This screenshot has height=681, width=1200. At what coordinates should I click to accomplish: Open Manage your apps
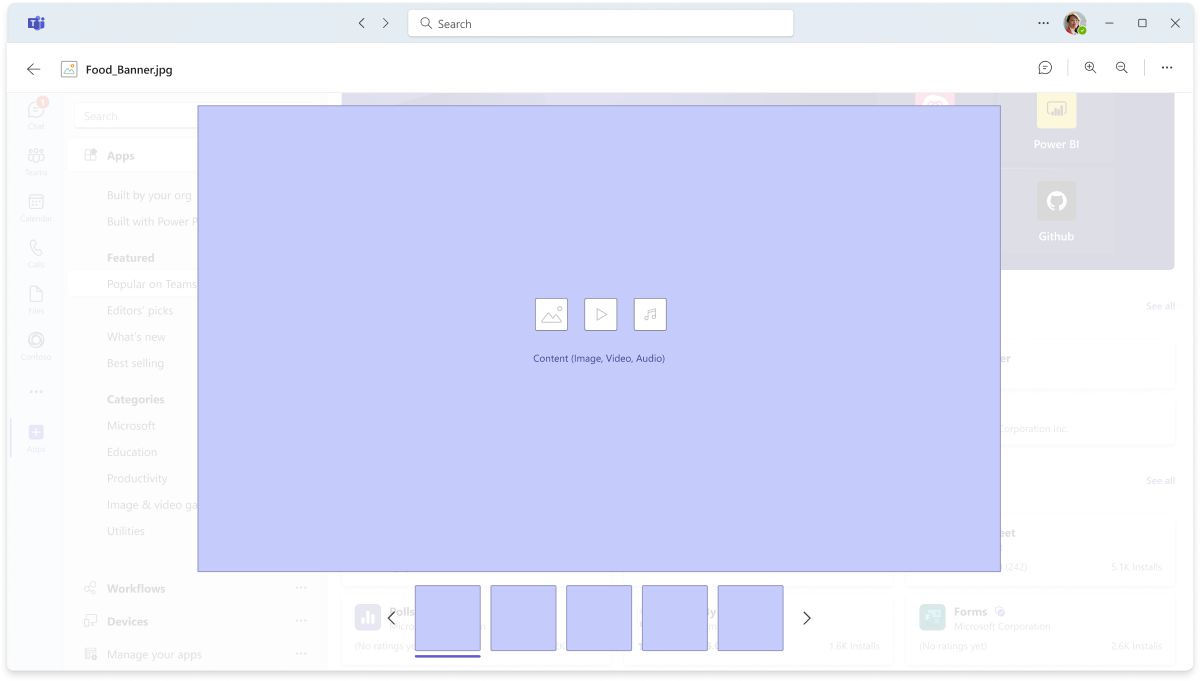coord(154,655)
